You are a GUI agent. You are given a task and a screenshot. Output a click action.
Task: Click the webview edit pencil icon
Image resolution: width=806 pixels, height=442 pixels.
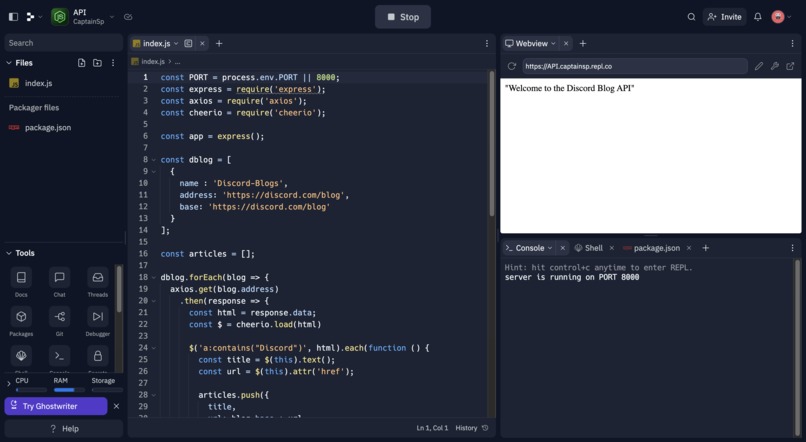(759, 66)
